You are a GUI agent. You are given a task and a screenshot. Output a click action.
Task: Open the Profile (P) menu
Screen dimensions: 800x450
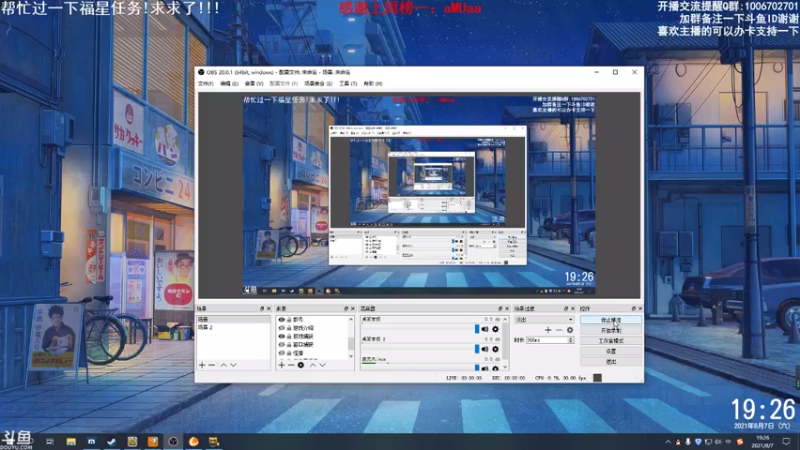pos(284,84)
